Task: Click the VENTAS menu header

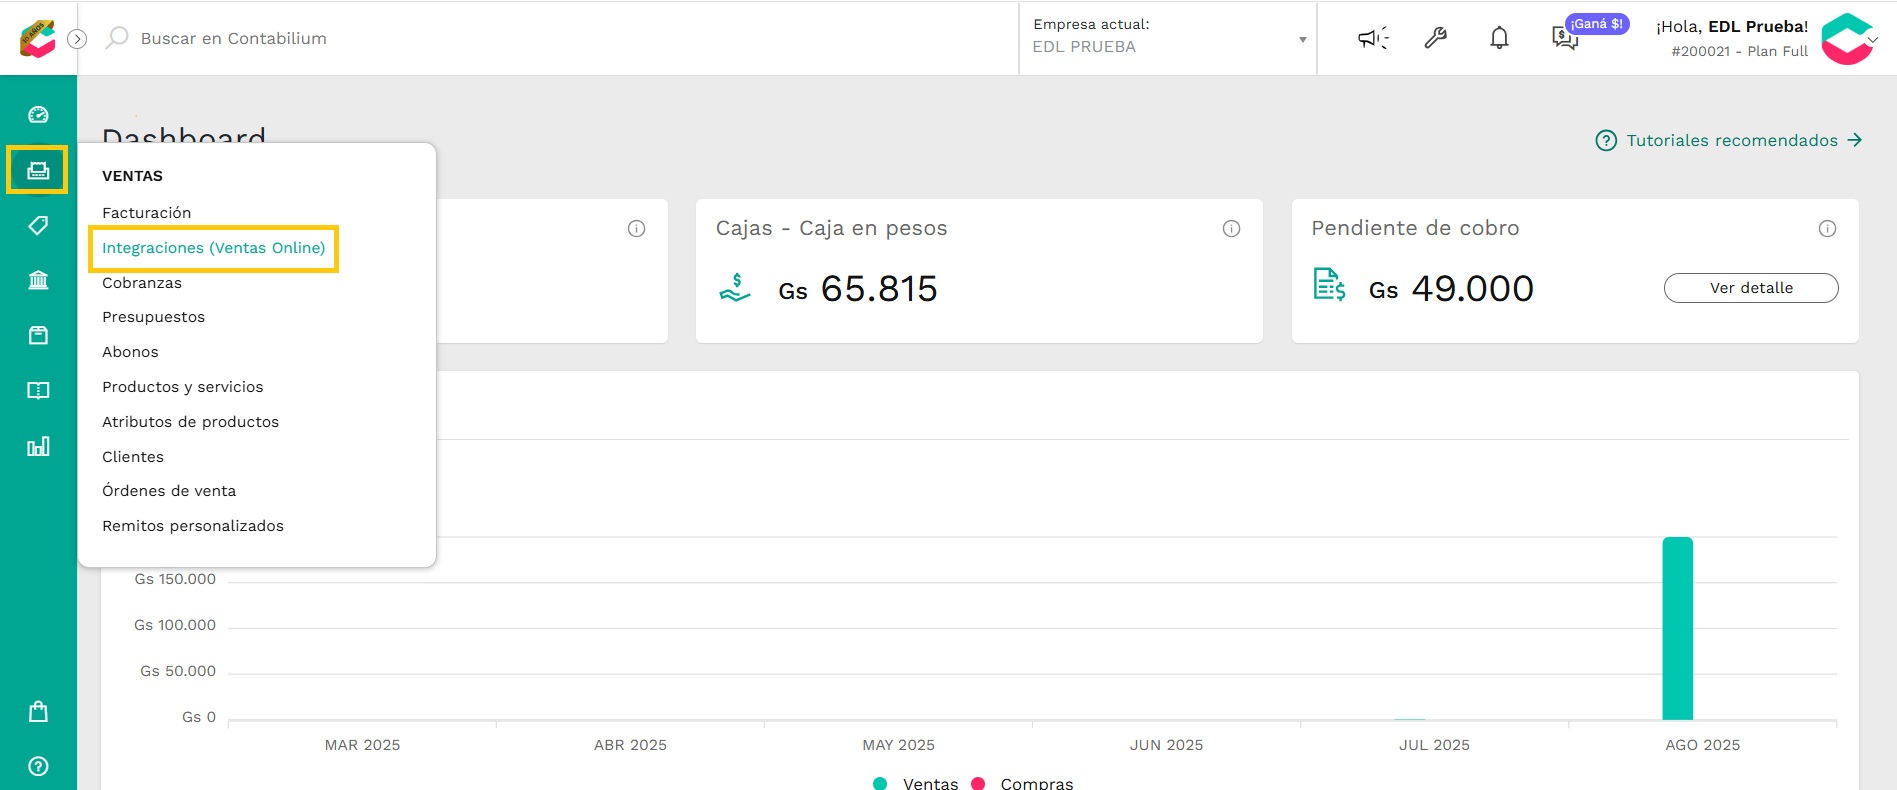Action: click(132, 176)
